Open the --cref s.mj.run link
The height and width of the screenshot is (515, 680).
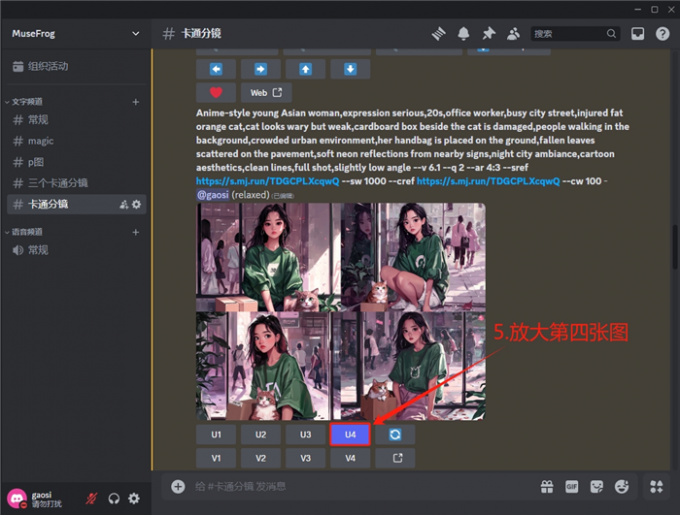tap(488, 181)
